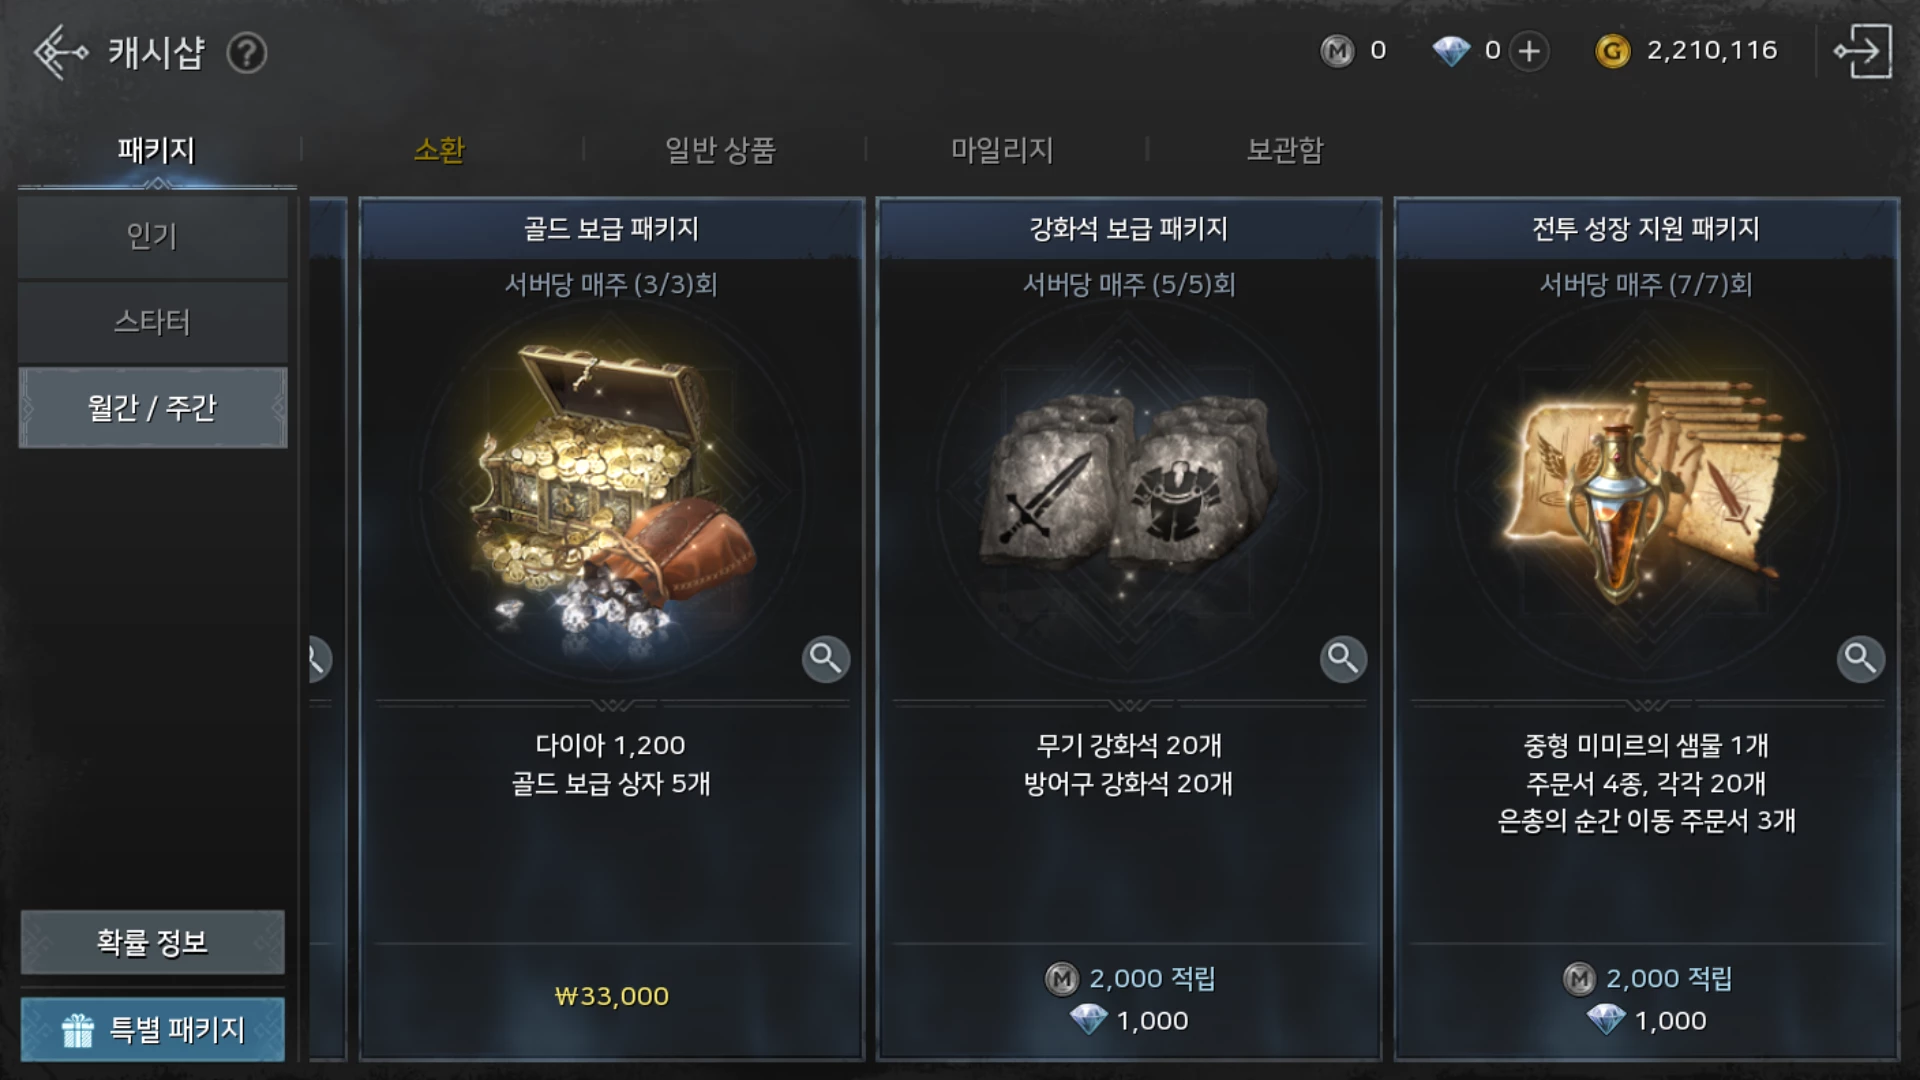The image size is (1920, 1080).
Task: Select the 스타터 category
Action: pos(152,322)
